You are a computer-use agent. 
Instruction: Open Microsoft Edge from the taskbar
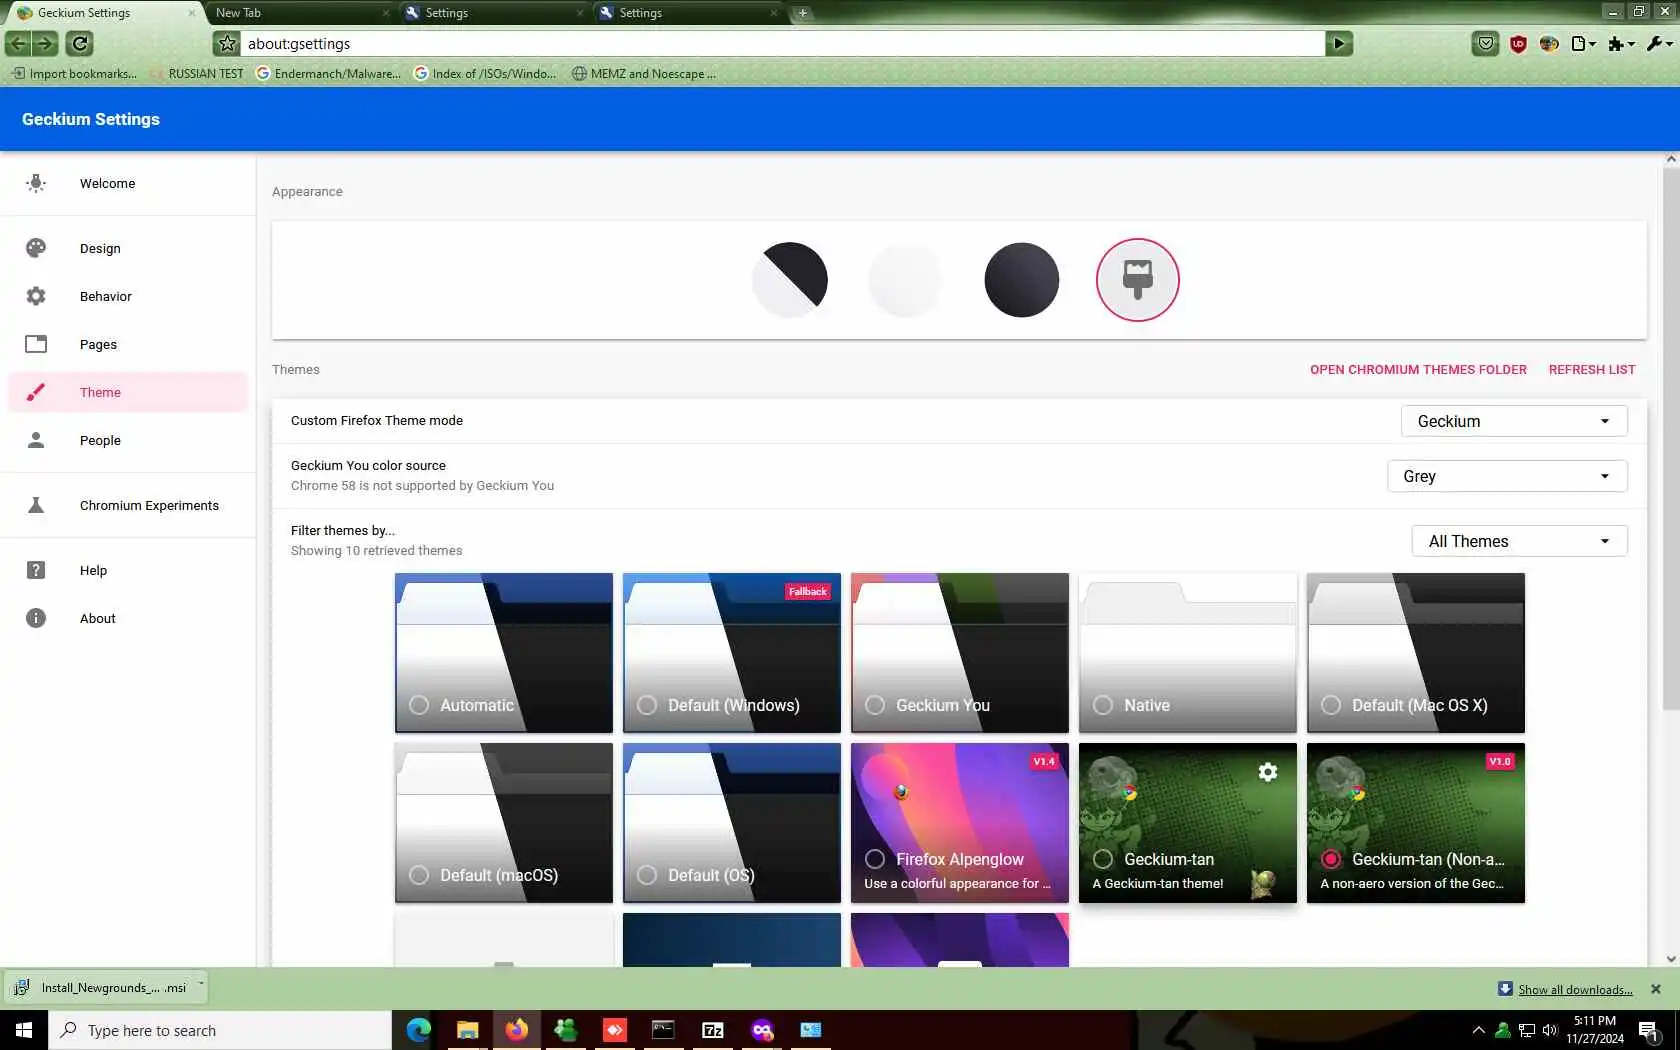click(419, 1030)
